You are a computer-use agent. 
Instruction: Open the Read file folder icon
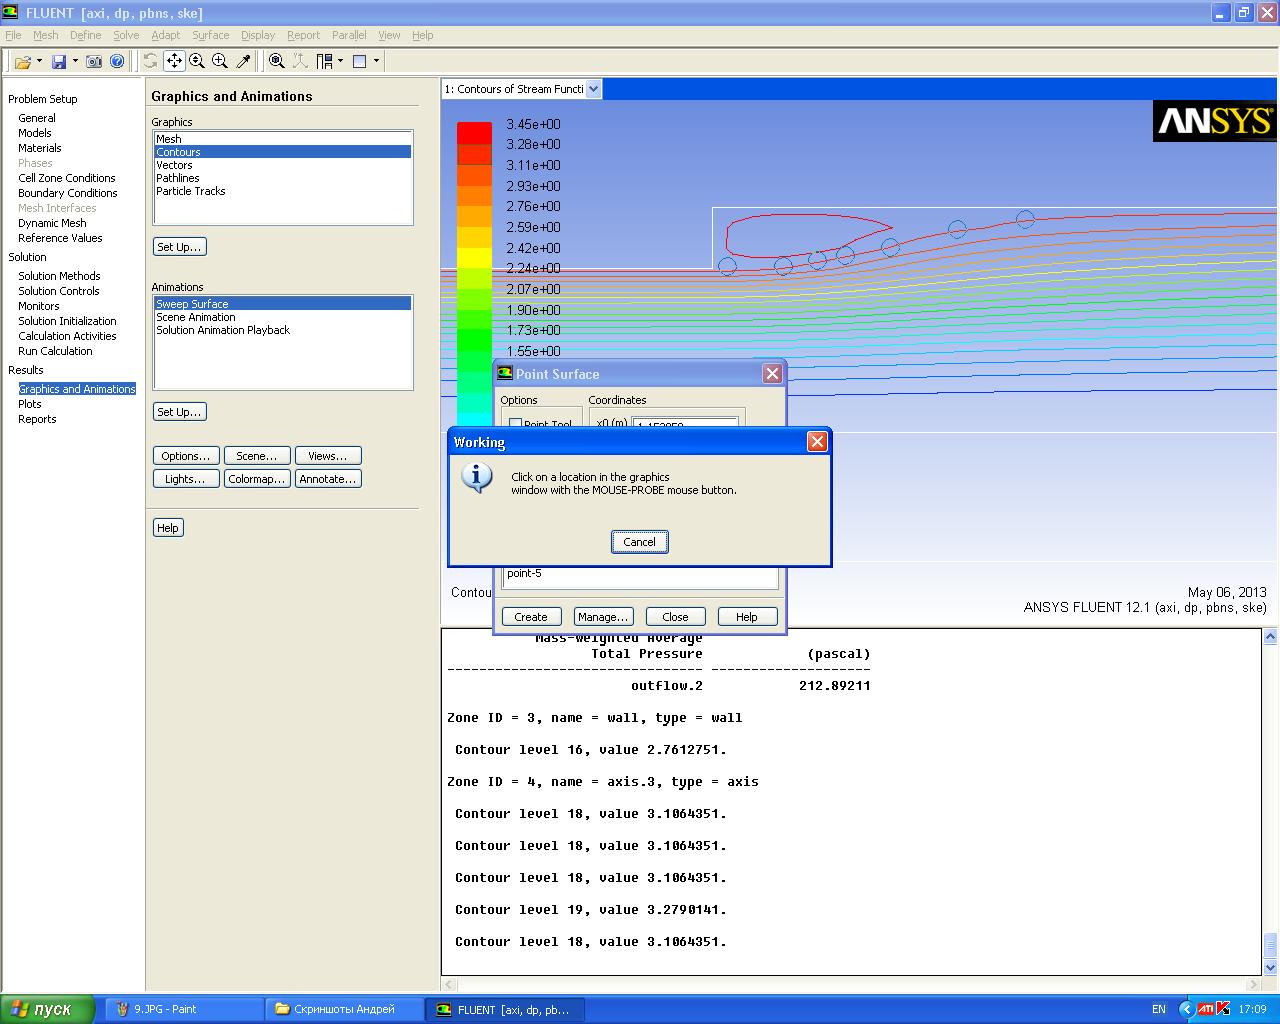pyautogui.click(x=22, y=61)
